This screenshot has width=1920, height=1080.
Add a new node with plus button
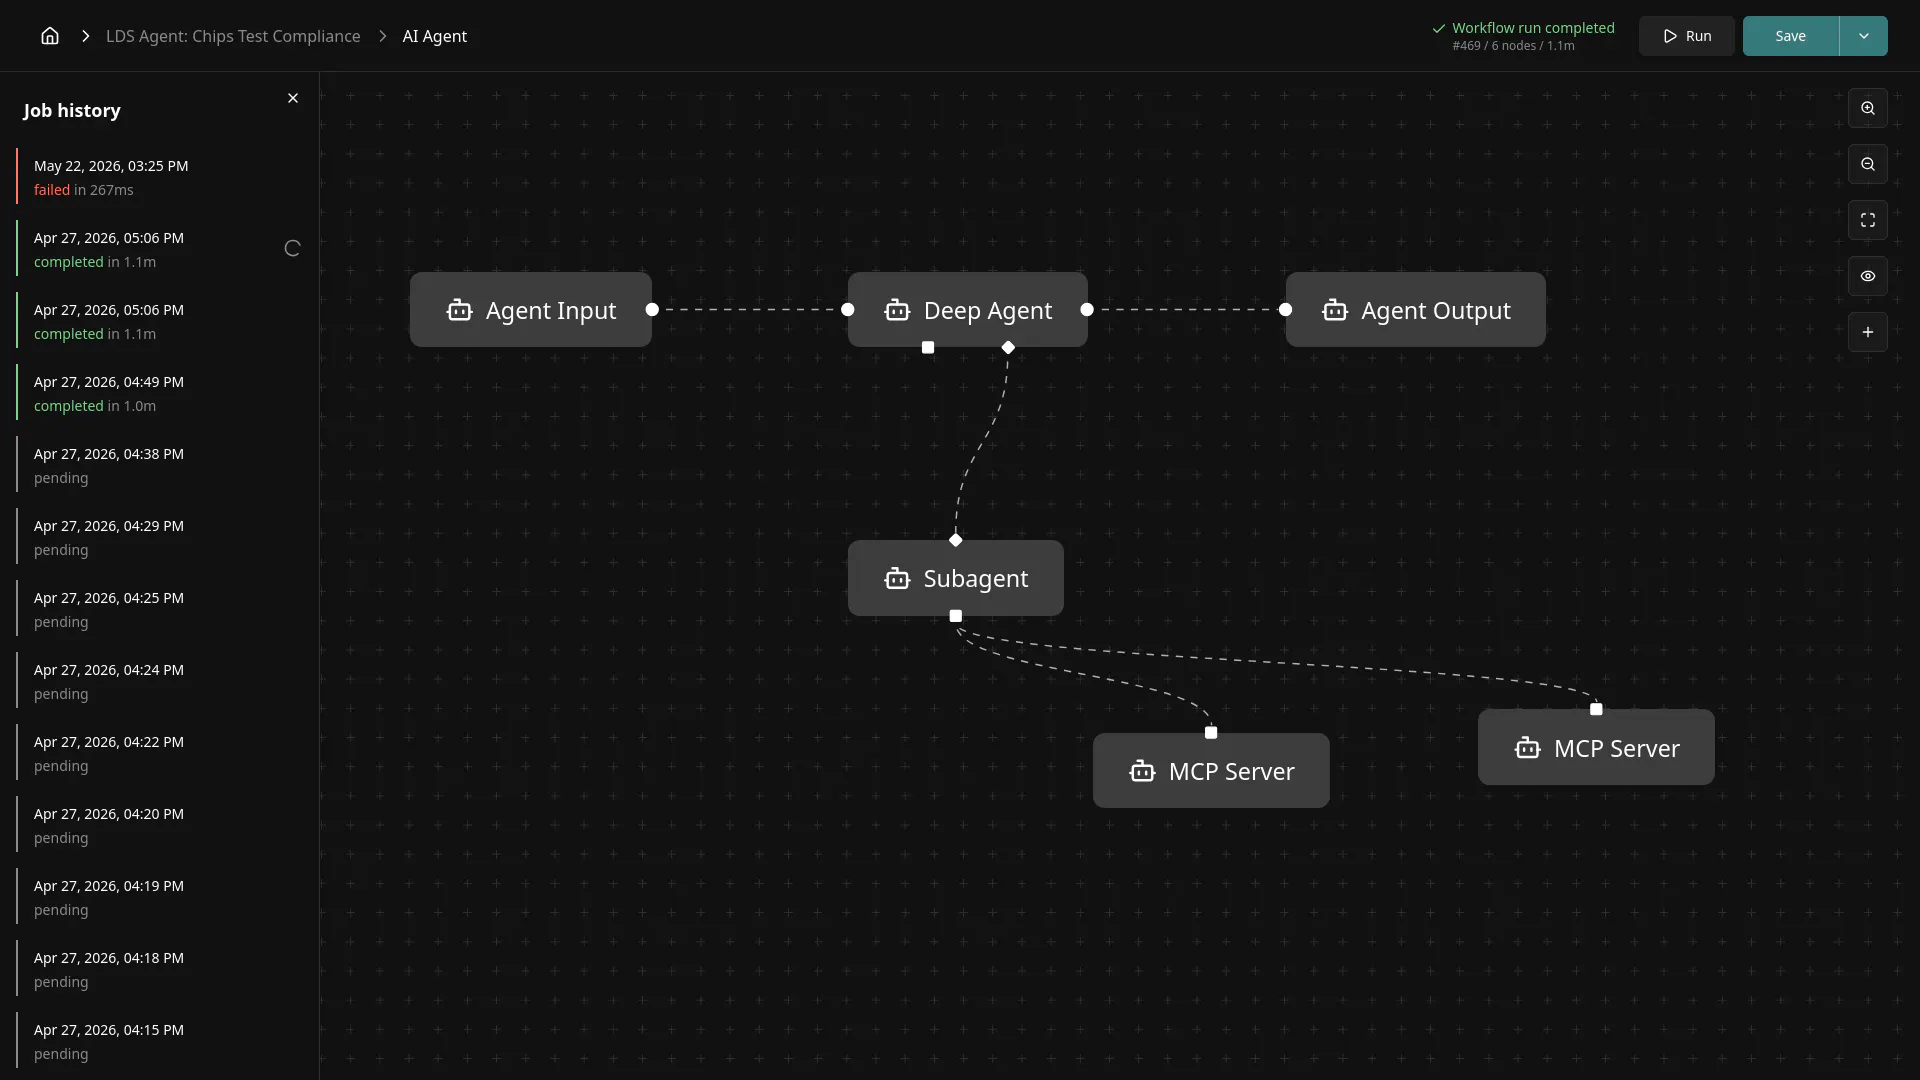[x=1868, y=332]
